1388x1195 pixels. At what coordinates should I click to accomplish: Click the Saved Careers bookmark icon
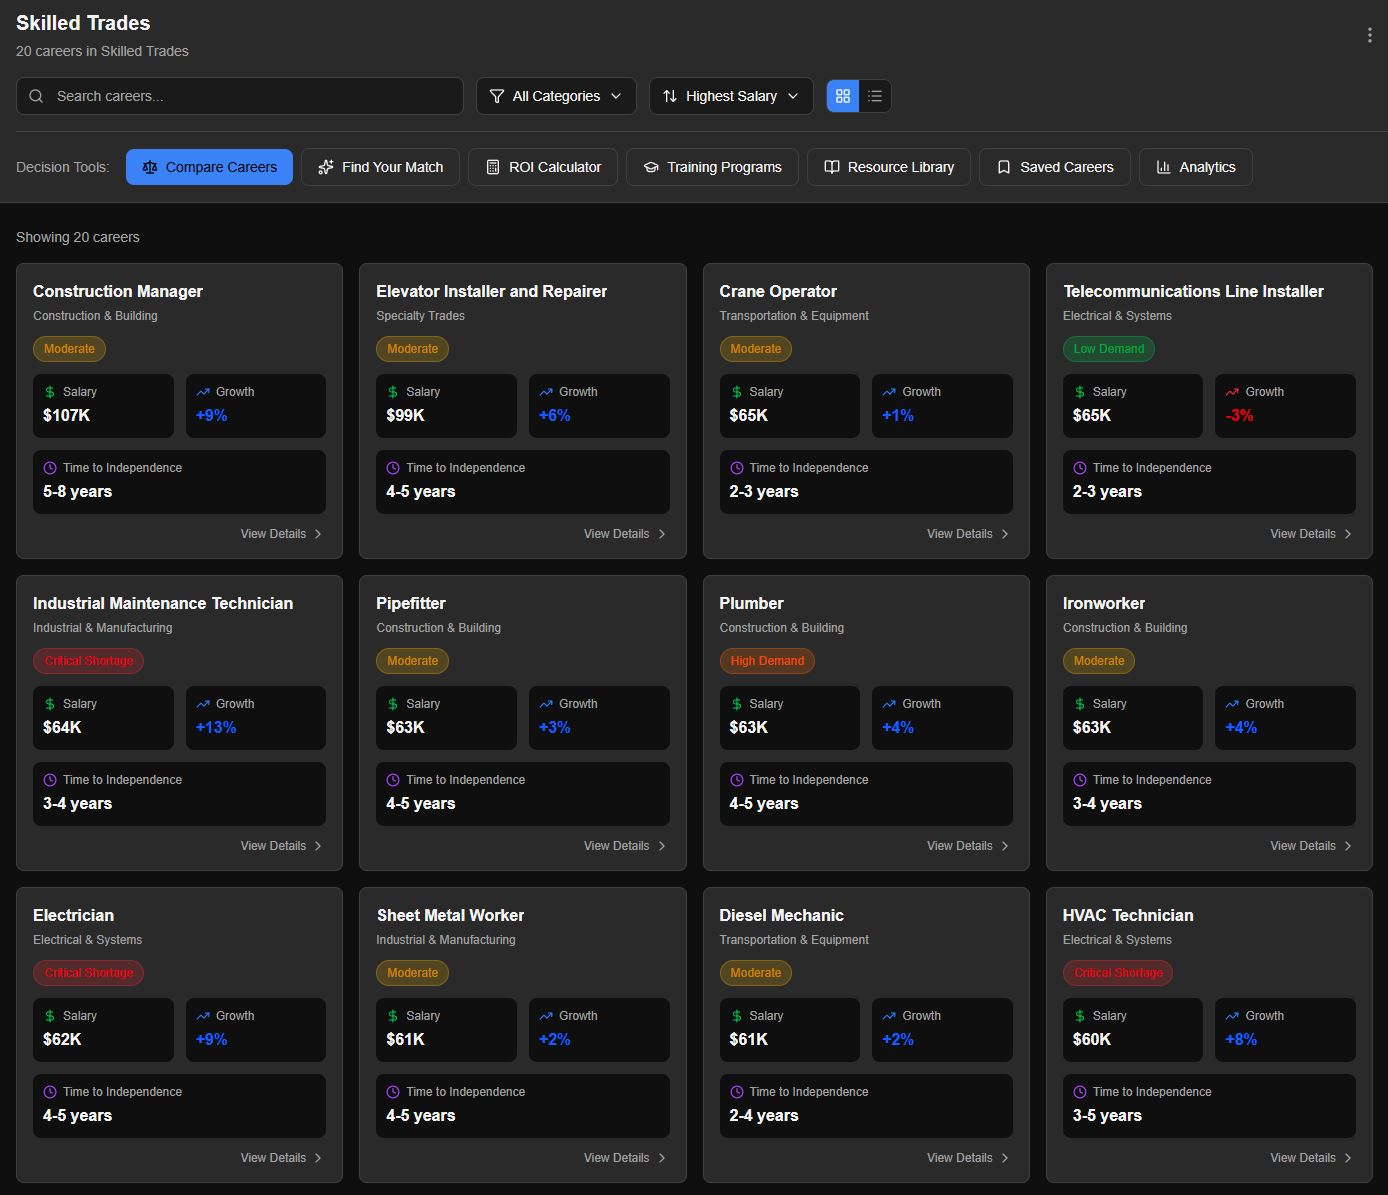1003,166
